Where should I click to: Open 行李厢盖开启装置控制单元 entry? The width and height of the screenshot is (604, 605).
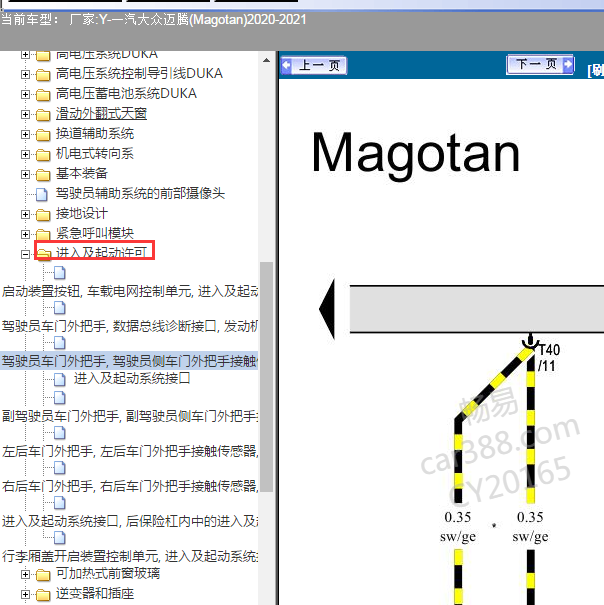[x=130, y=556]
